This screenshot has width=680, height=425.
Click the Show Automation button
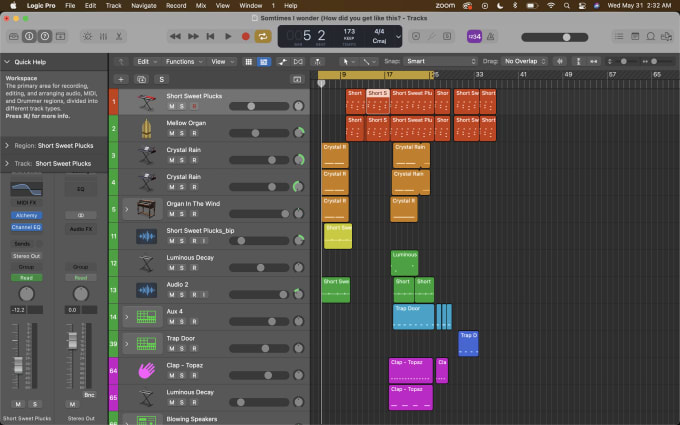coord(282,62)
